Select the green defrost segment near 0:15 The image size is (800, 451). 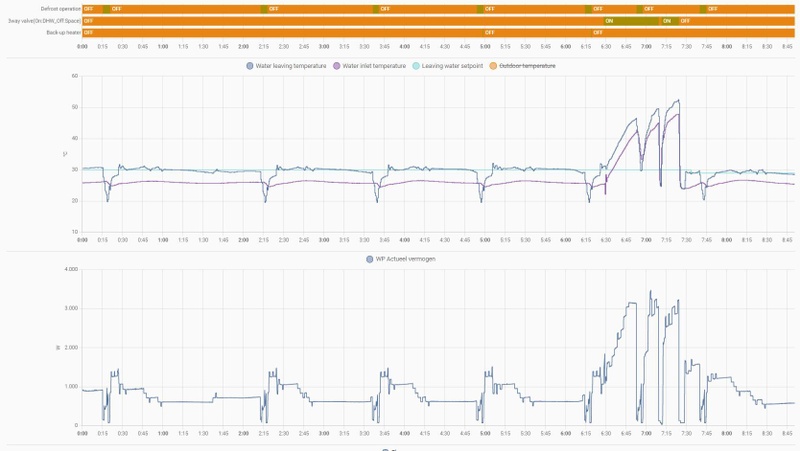point(106,9)
